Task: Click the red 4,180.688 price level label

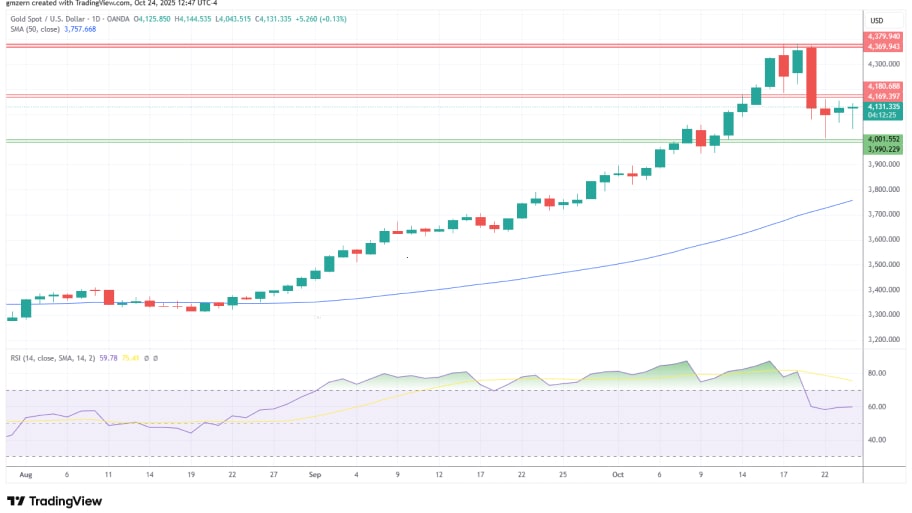Action: 883,86
